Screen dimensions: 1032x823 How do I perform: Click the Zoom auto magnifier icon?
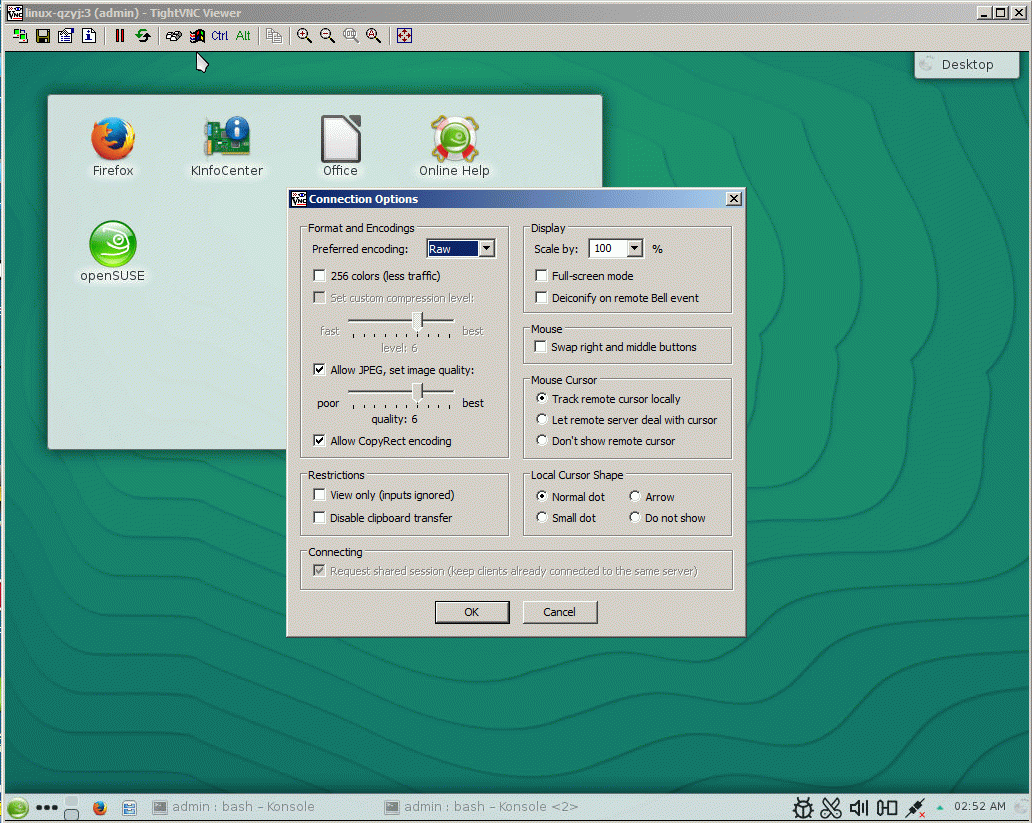(x=373, y=36)
